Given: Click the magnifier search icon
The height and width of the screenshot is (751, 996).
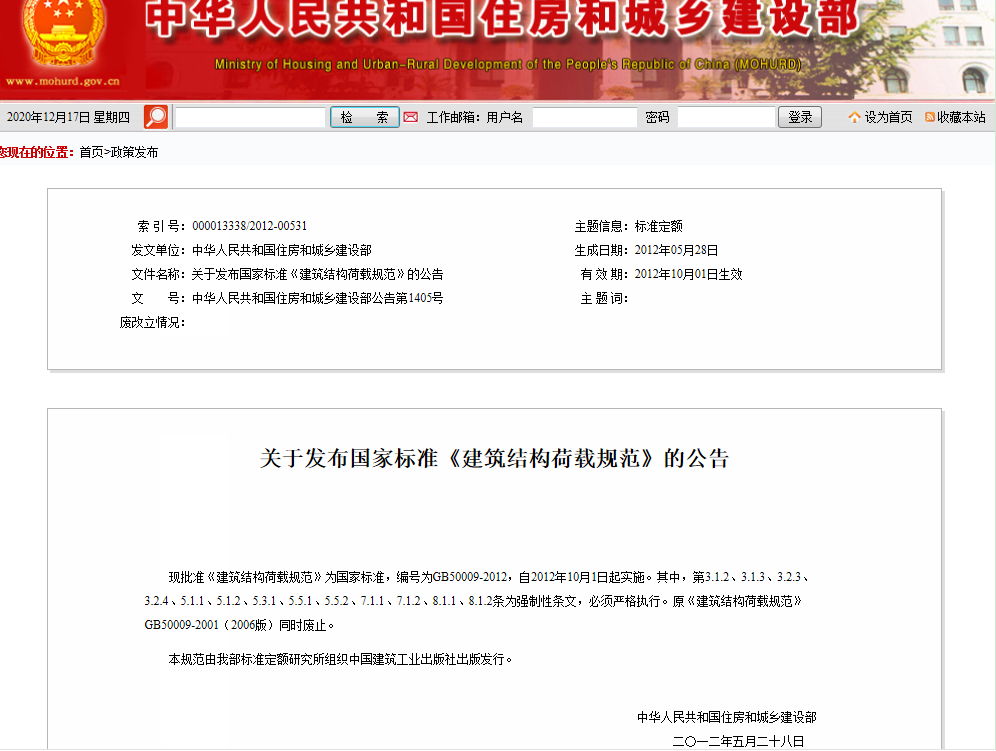Looking at the screenshot, I should tap(156, 117).
